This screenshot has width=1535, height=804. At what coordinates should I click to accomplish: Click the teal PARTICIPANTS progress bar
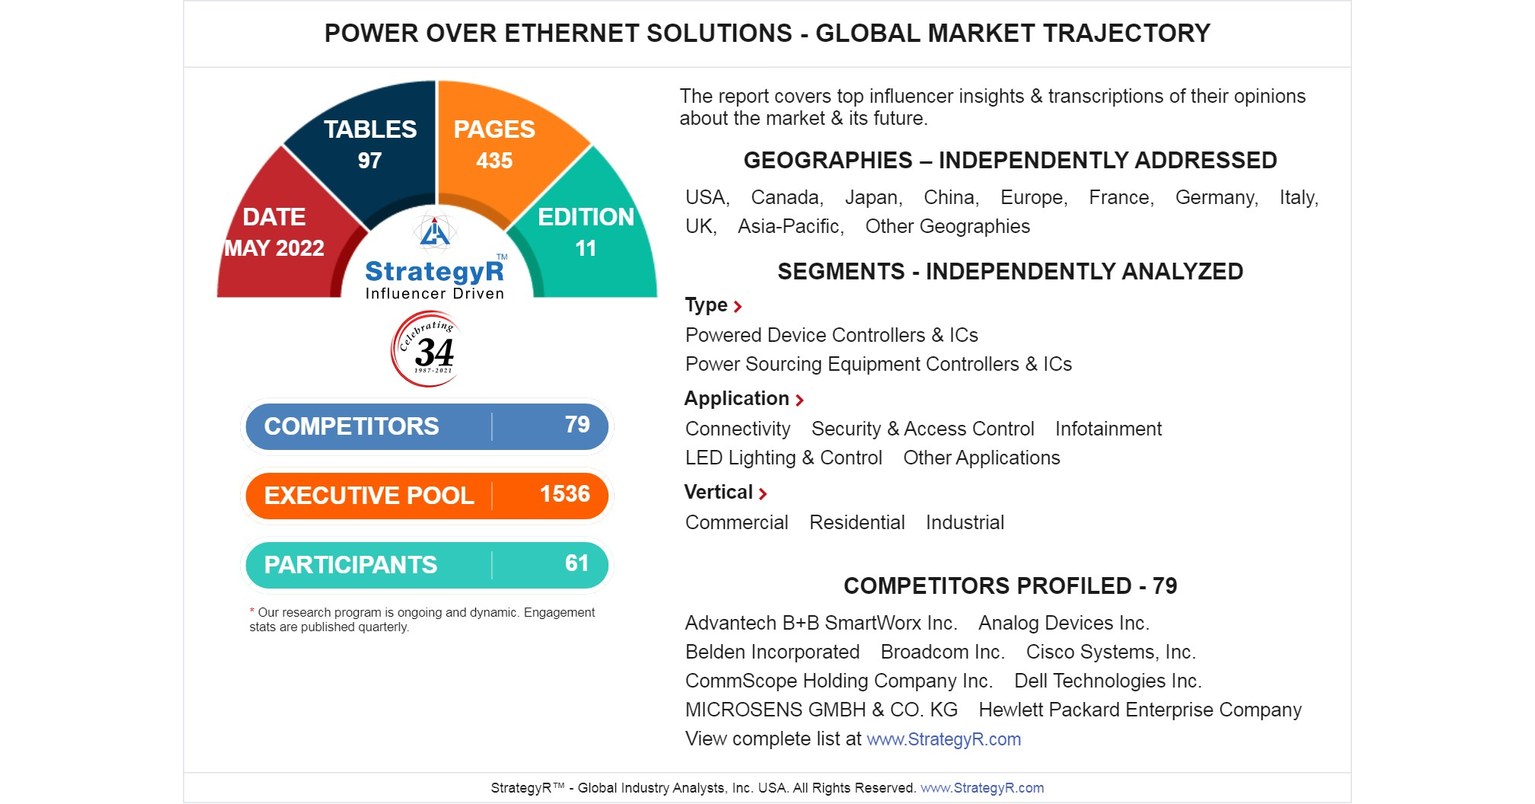[427, 565]
